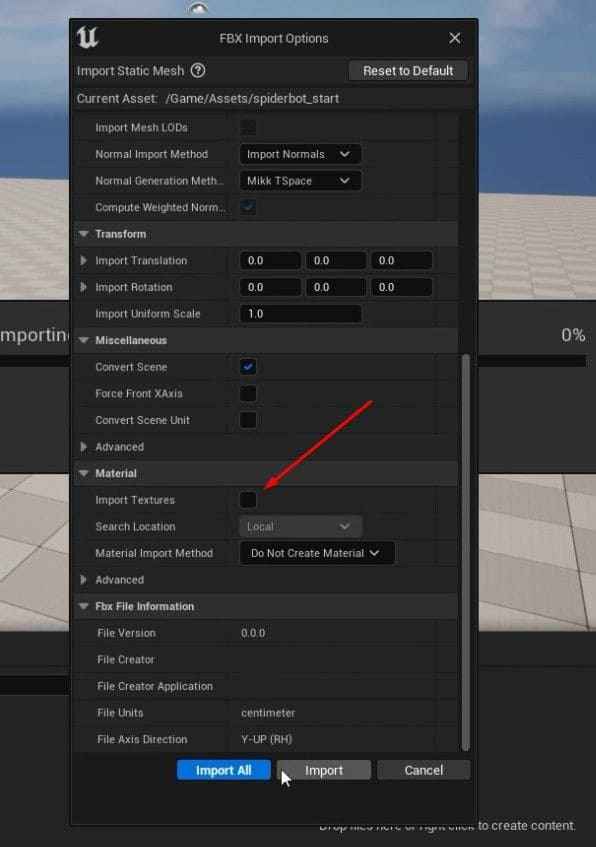Screen dimensions: 596x847
Task: Open Material Import Method dropdown
Action: click(x=317, y=553)
